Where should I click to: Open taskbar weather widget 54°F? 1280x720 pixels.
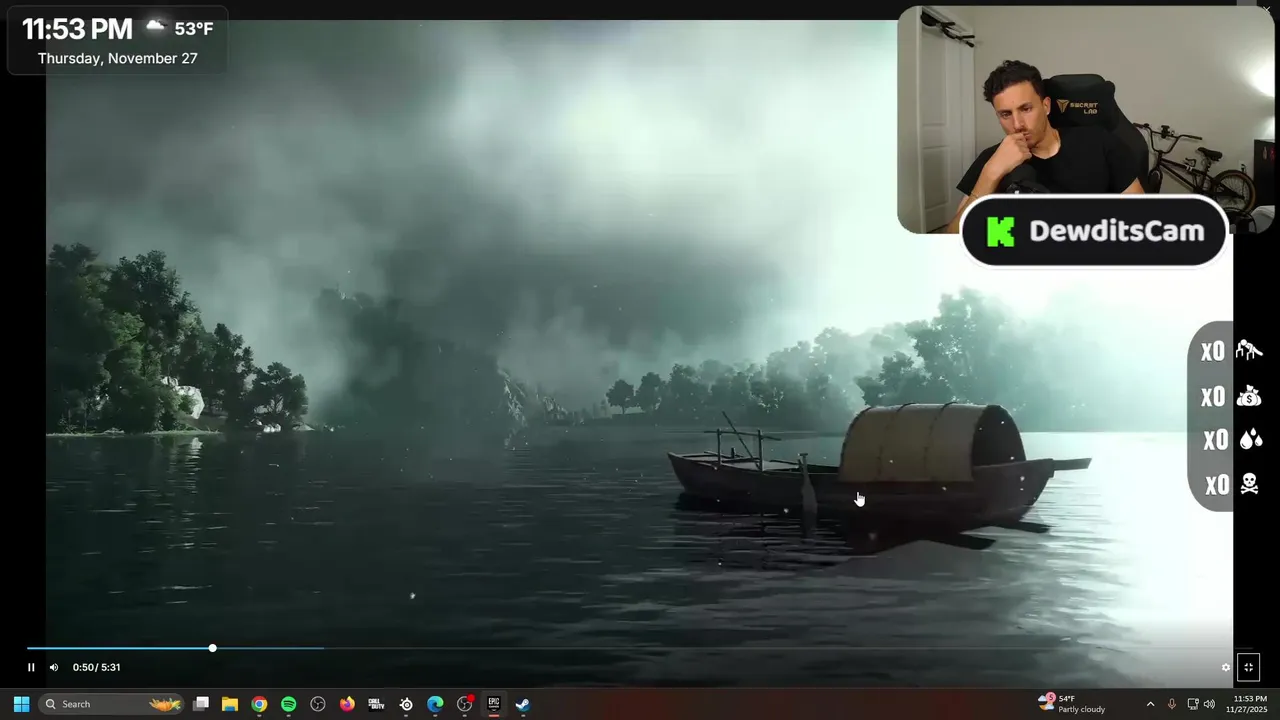(x=1072, y=704)
